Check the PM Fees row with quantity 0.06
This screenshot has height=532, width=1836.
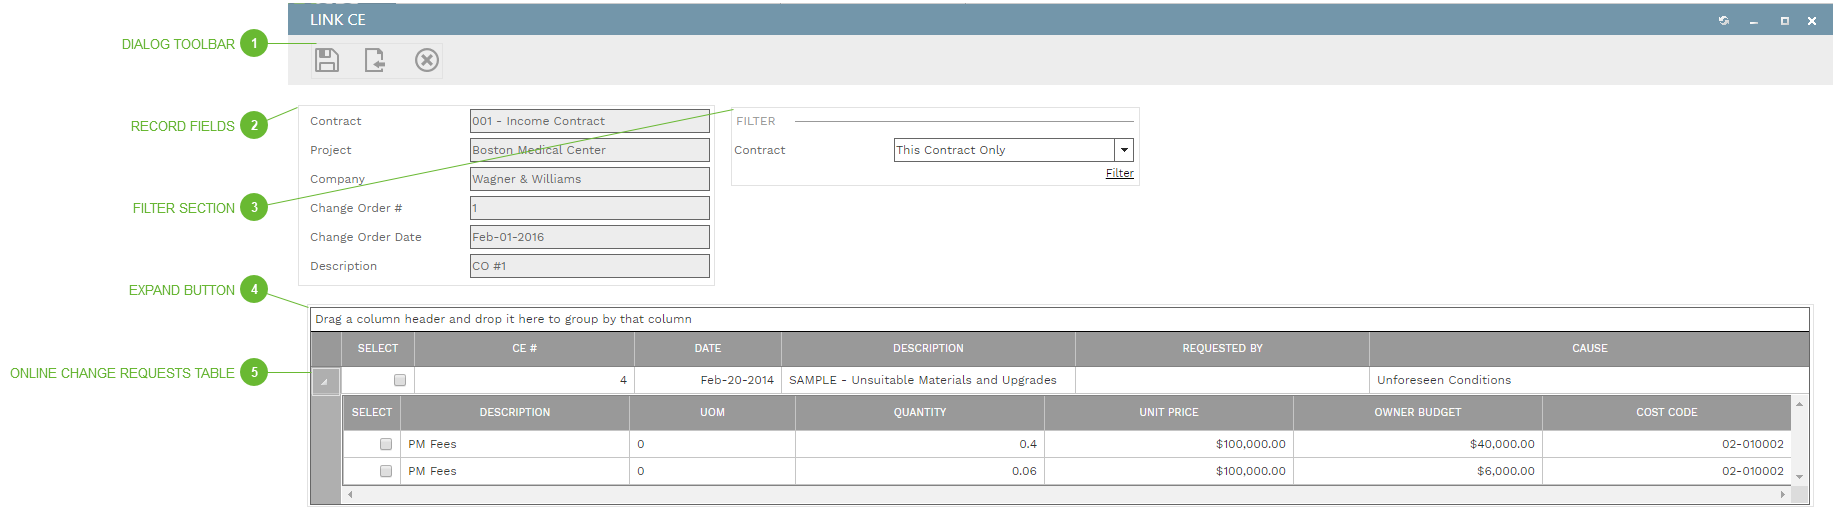[x=386, y=471]
